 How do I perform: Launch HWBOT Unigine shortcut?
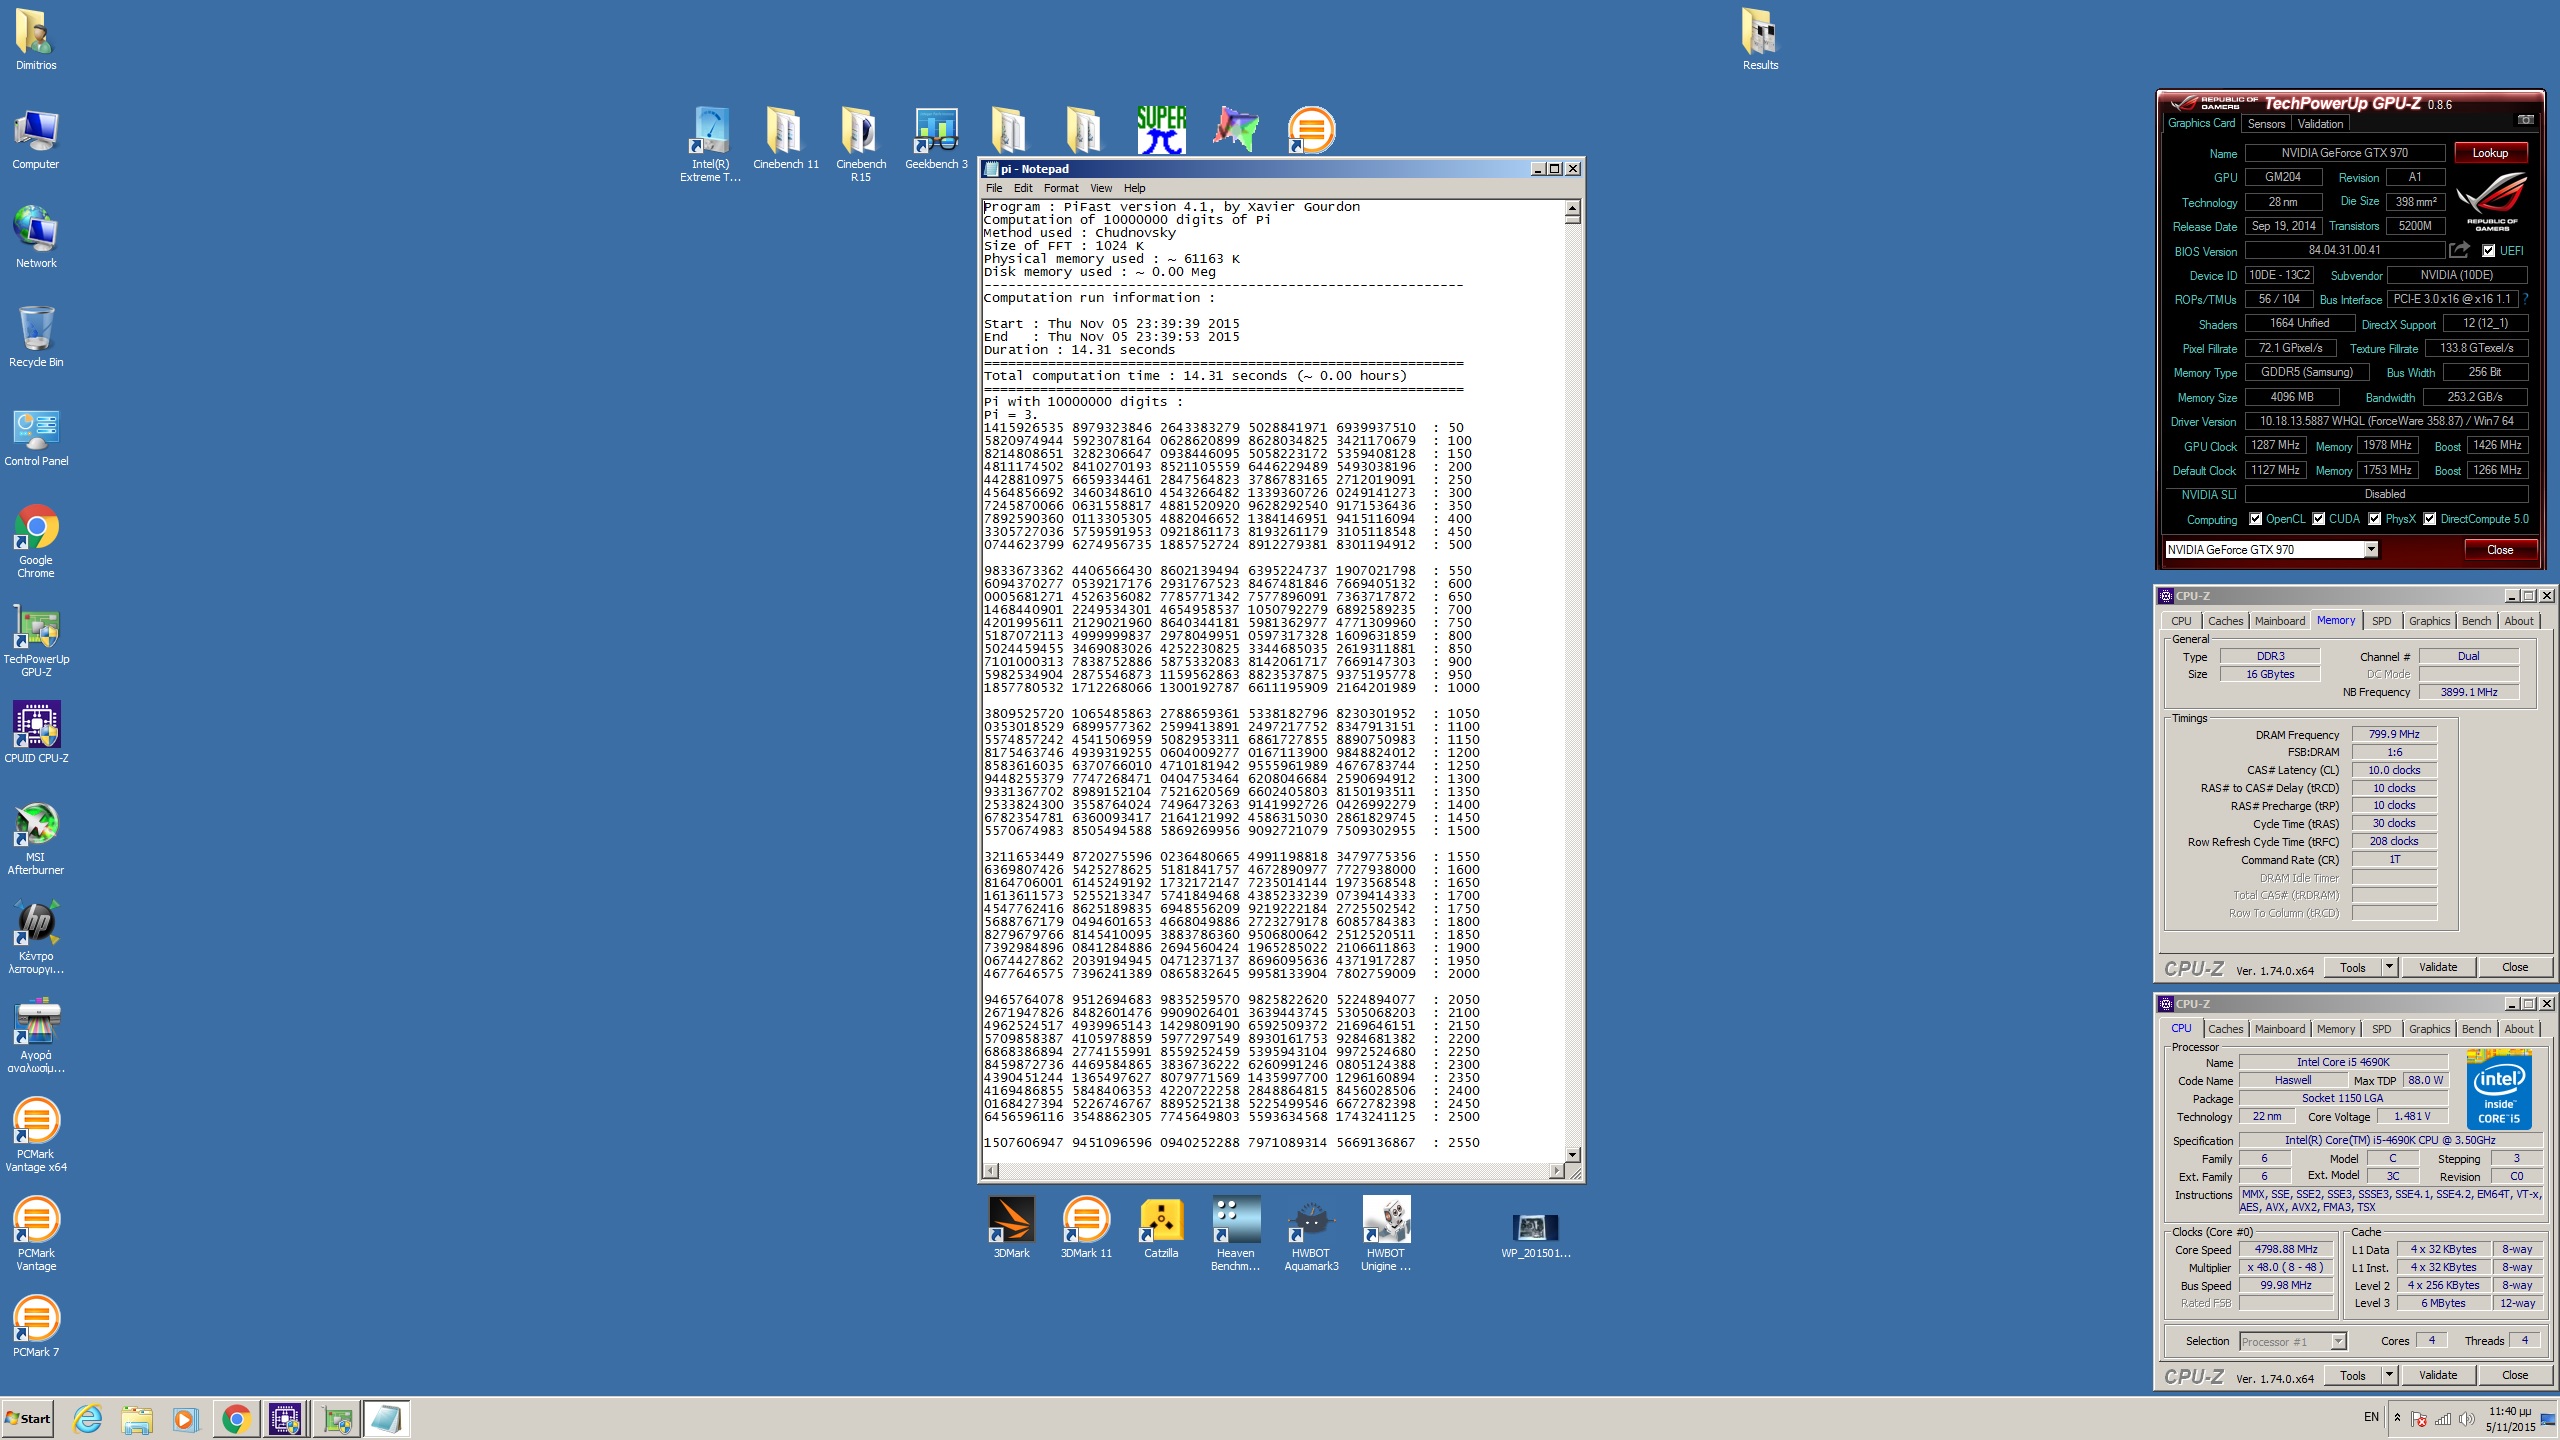1386,1233
